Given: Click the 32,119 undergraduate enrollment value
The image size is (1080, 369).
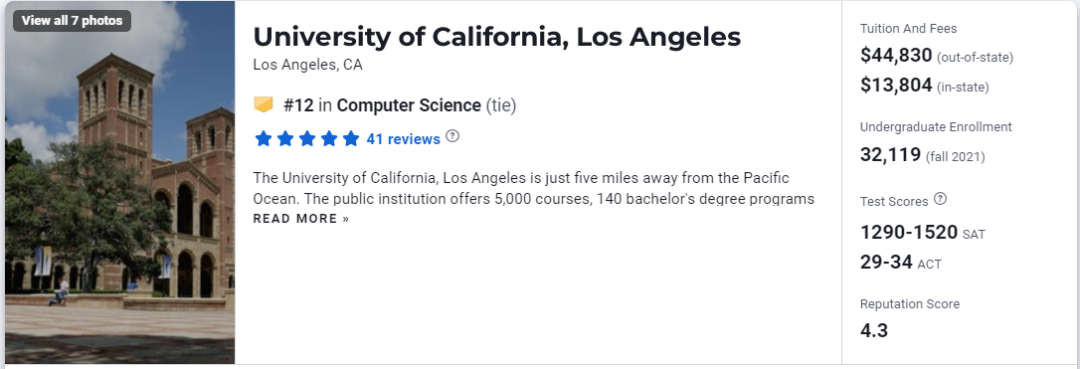Looking at the screenshot, I should (891, 154).
